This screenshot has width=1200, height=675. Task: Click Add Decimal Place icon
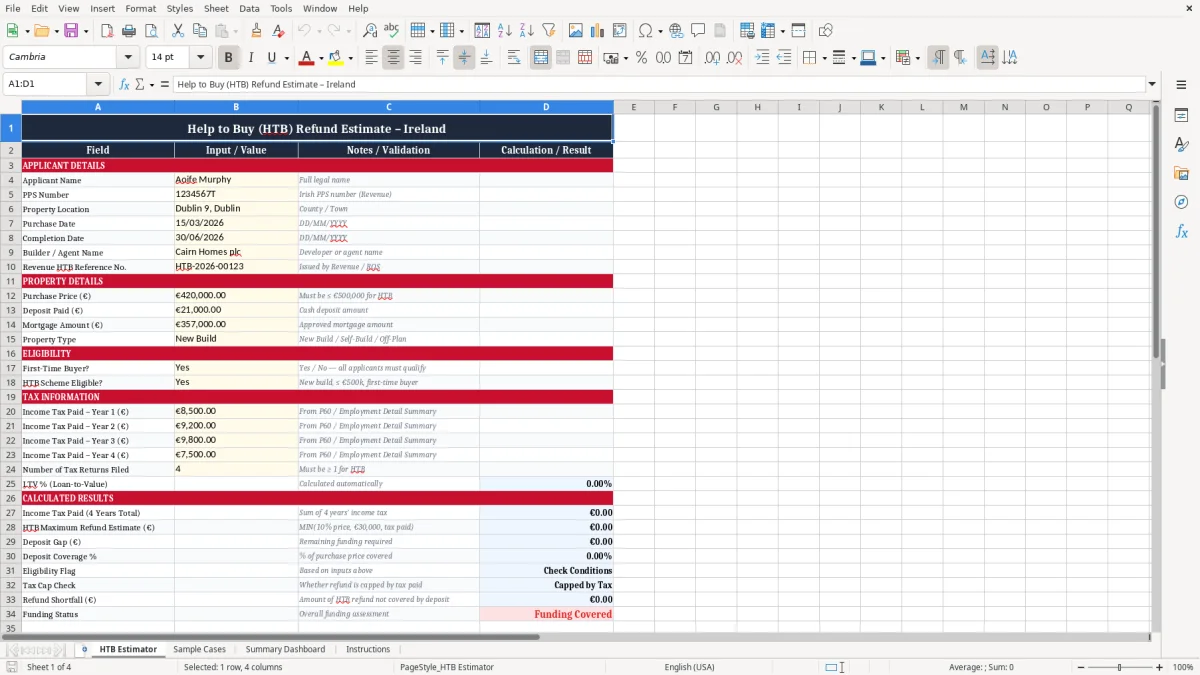[713, 58]
